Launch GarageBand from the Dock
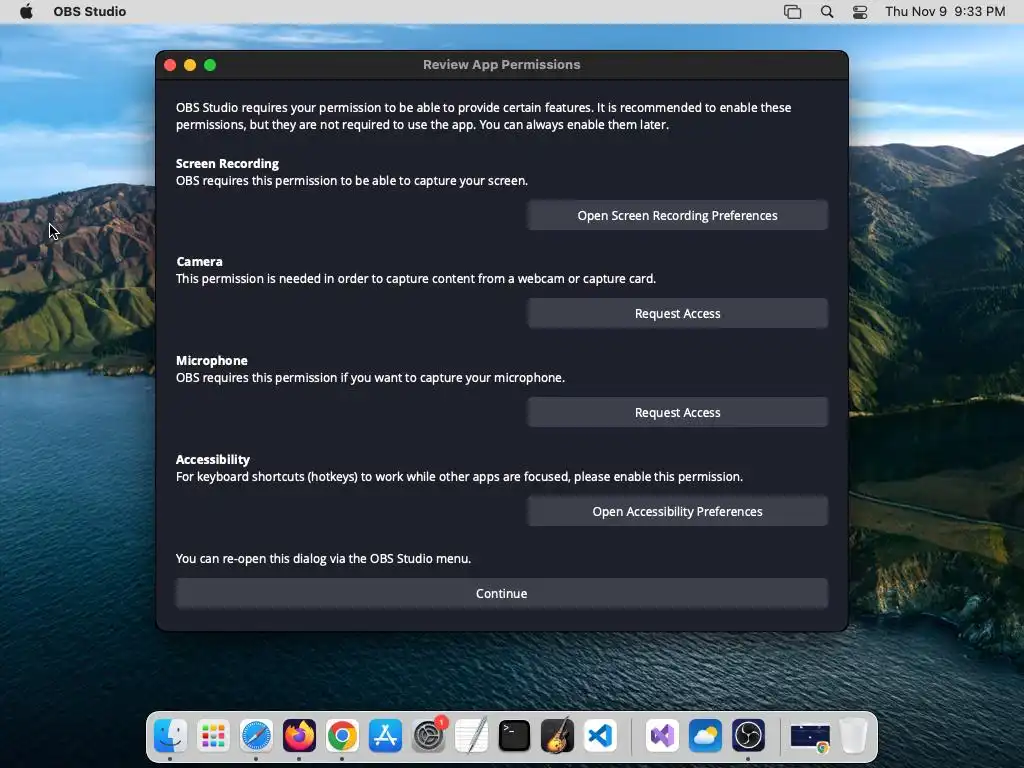The height and width of the screenshot is (768, 1024). click(557, 736)
